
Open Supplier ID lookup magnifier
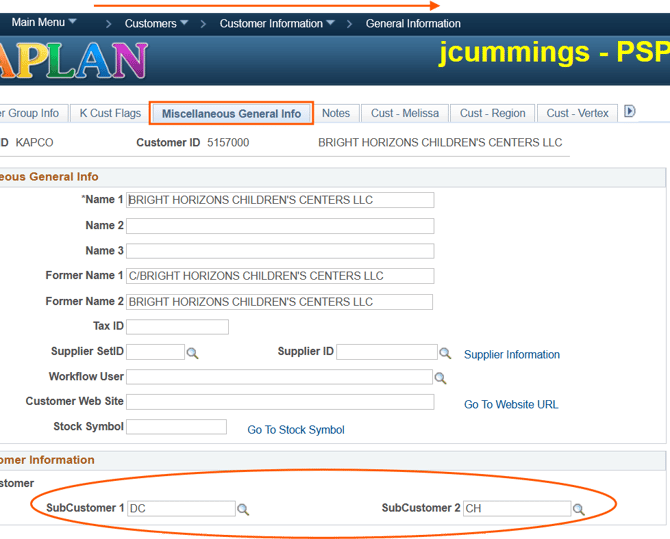pos(445,353)
